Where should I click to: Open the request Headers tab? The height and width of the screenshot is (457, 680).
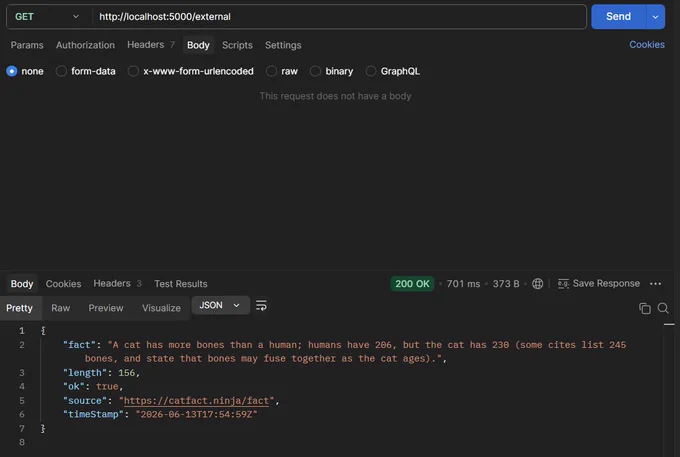150,45
